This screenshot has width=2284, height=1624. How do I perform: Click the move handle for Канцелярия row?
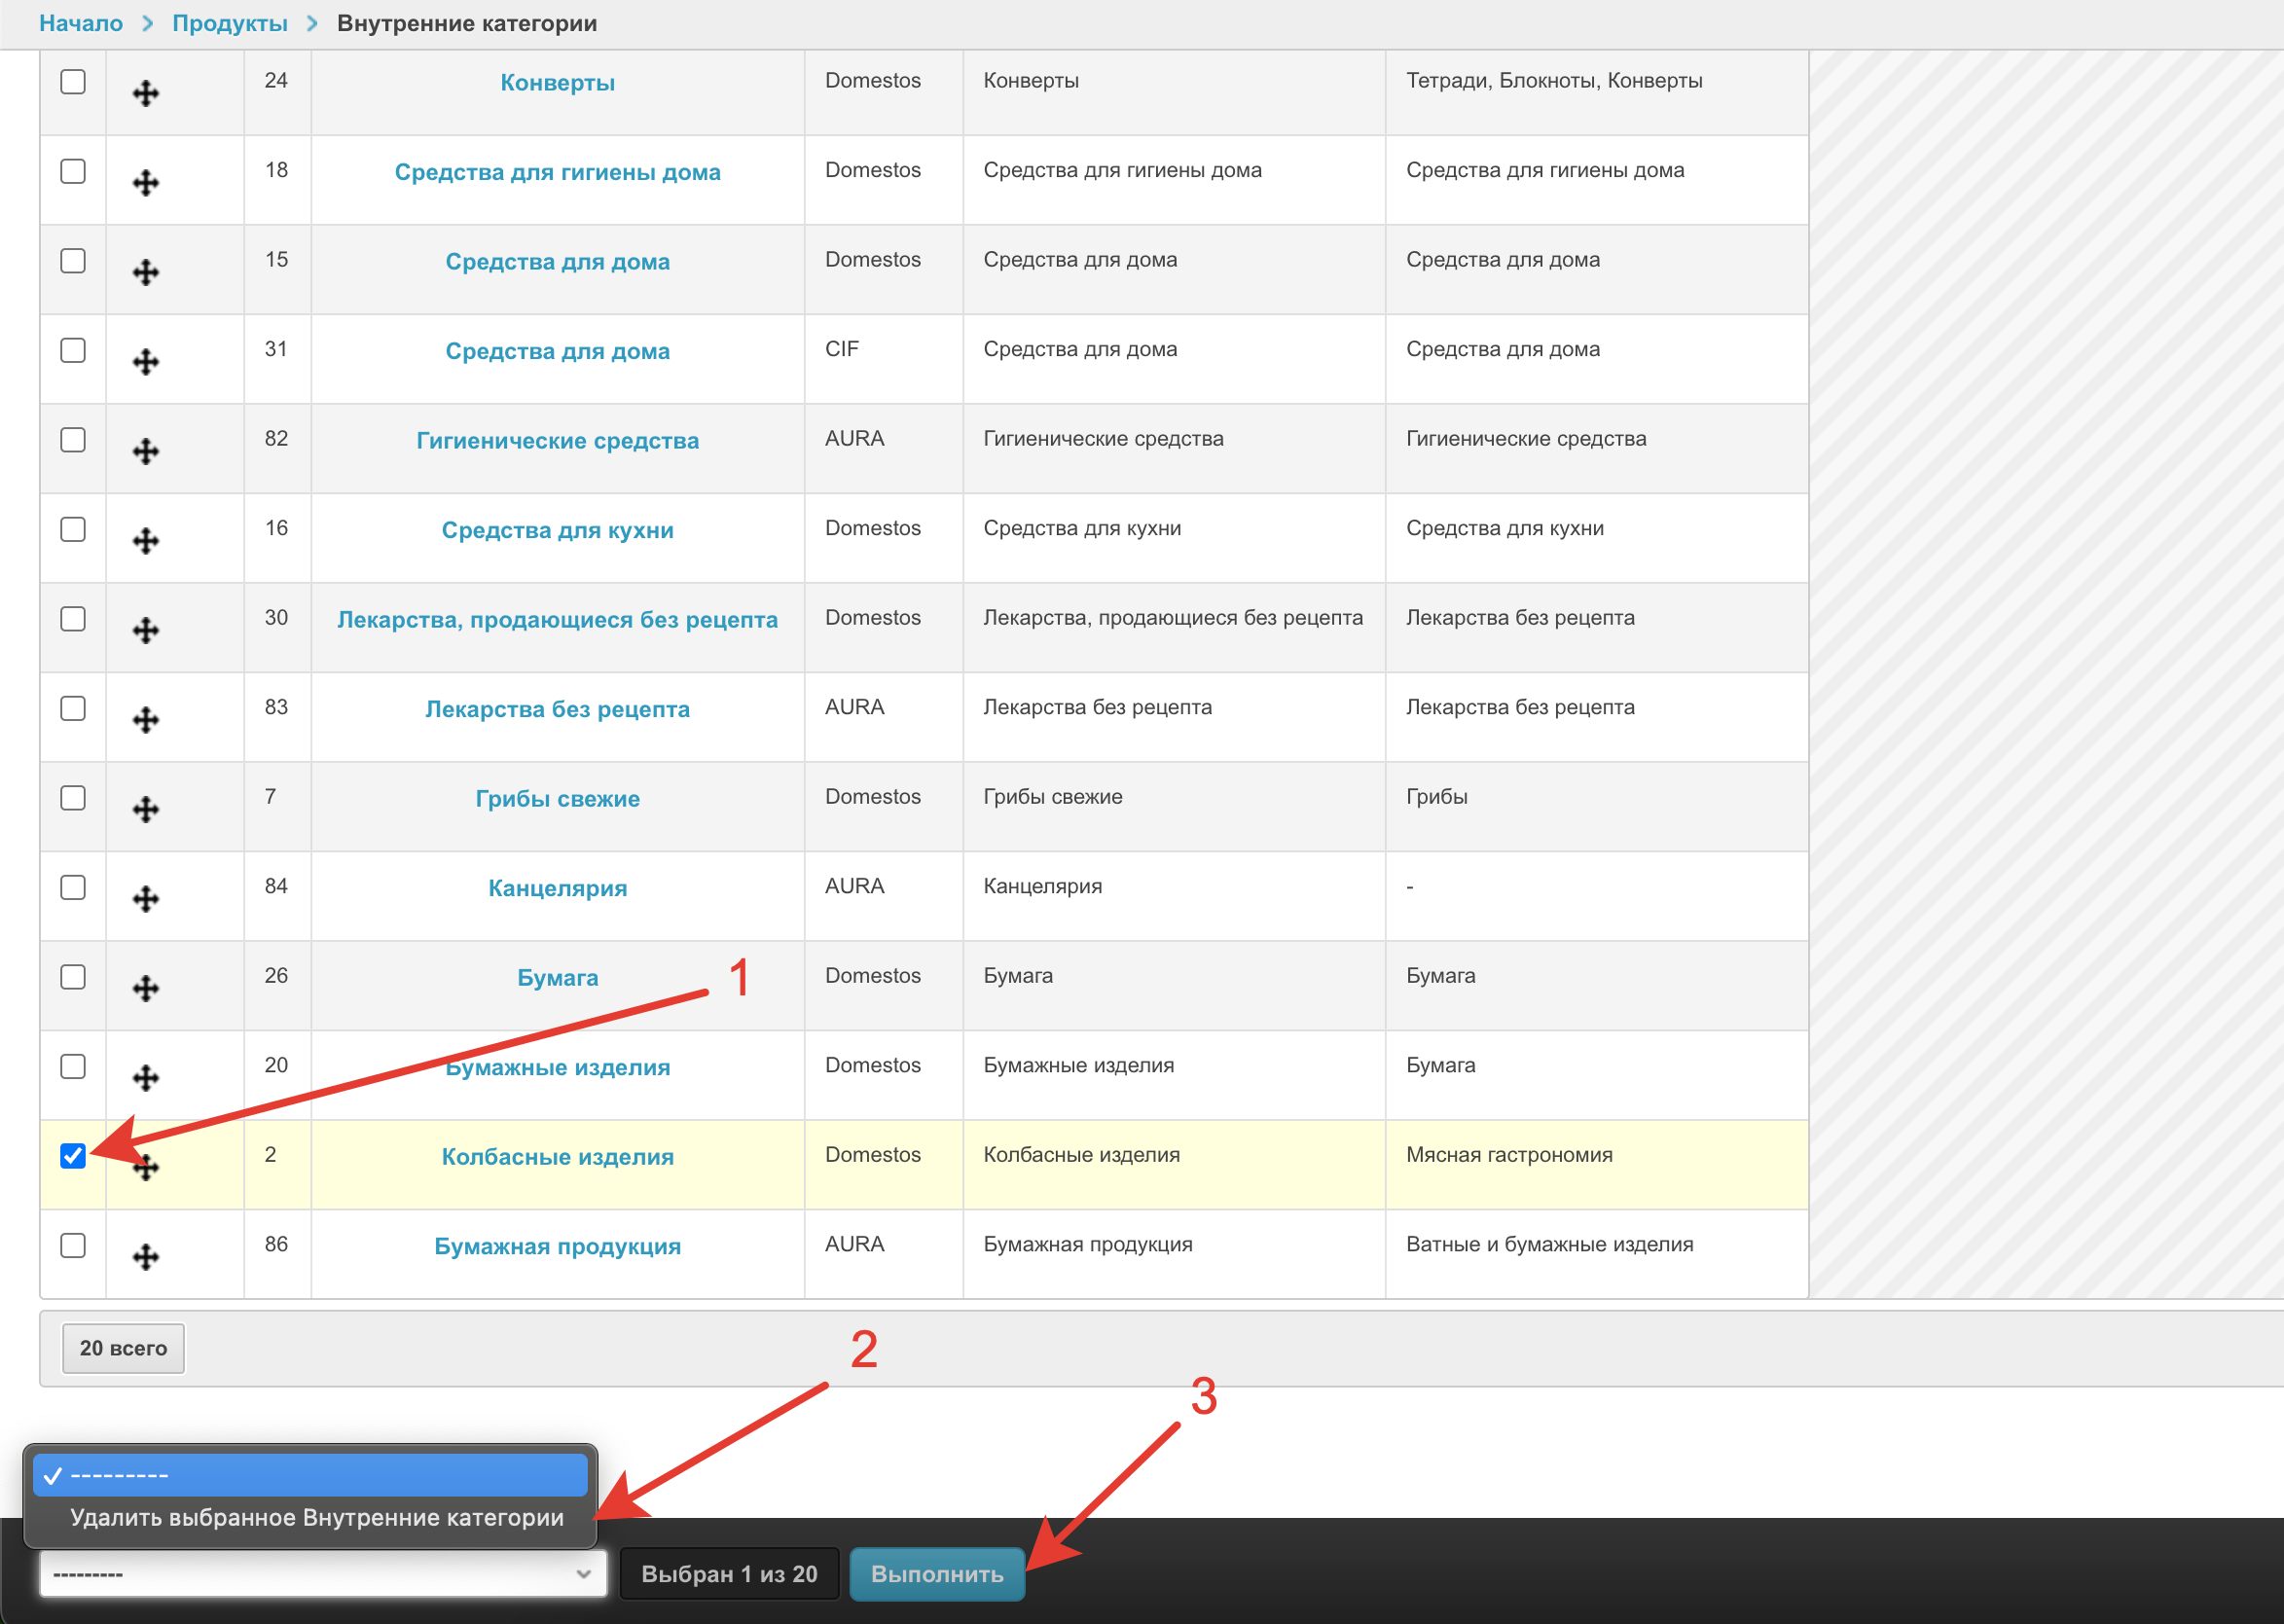click(x=146, y=899)
